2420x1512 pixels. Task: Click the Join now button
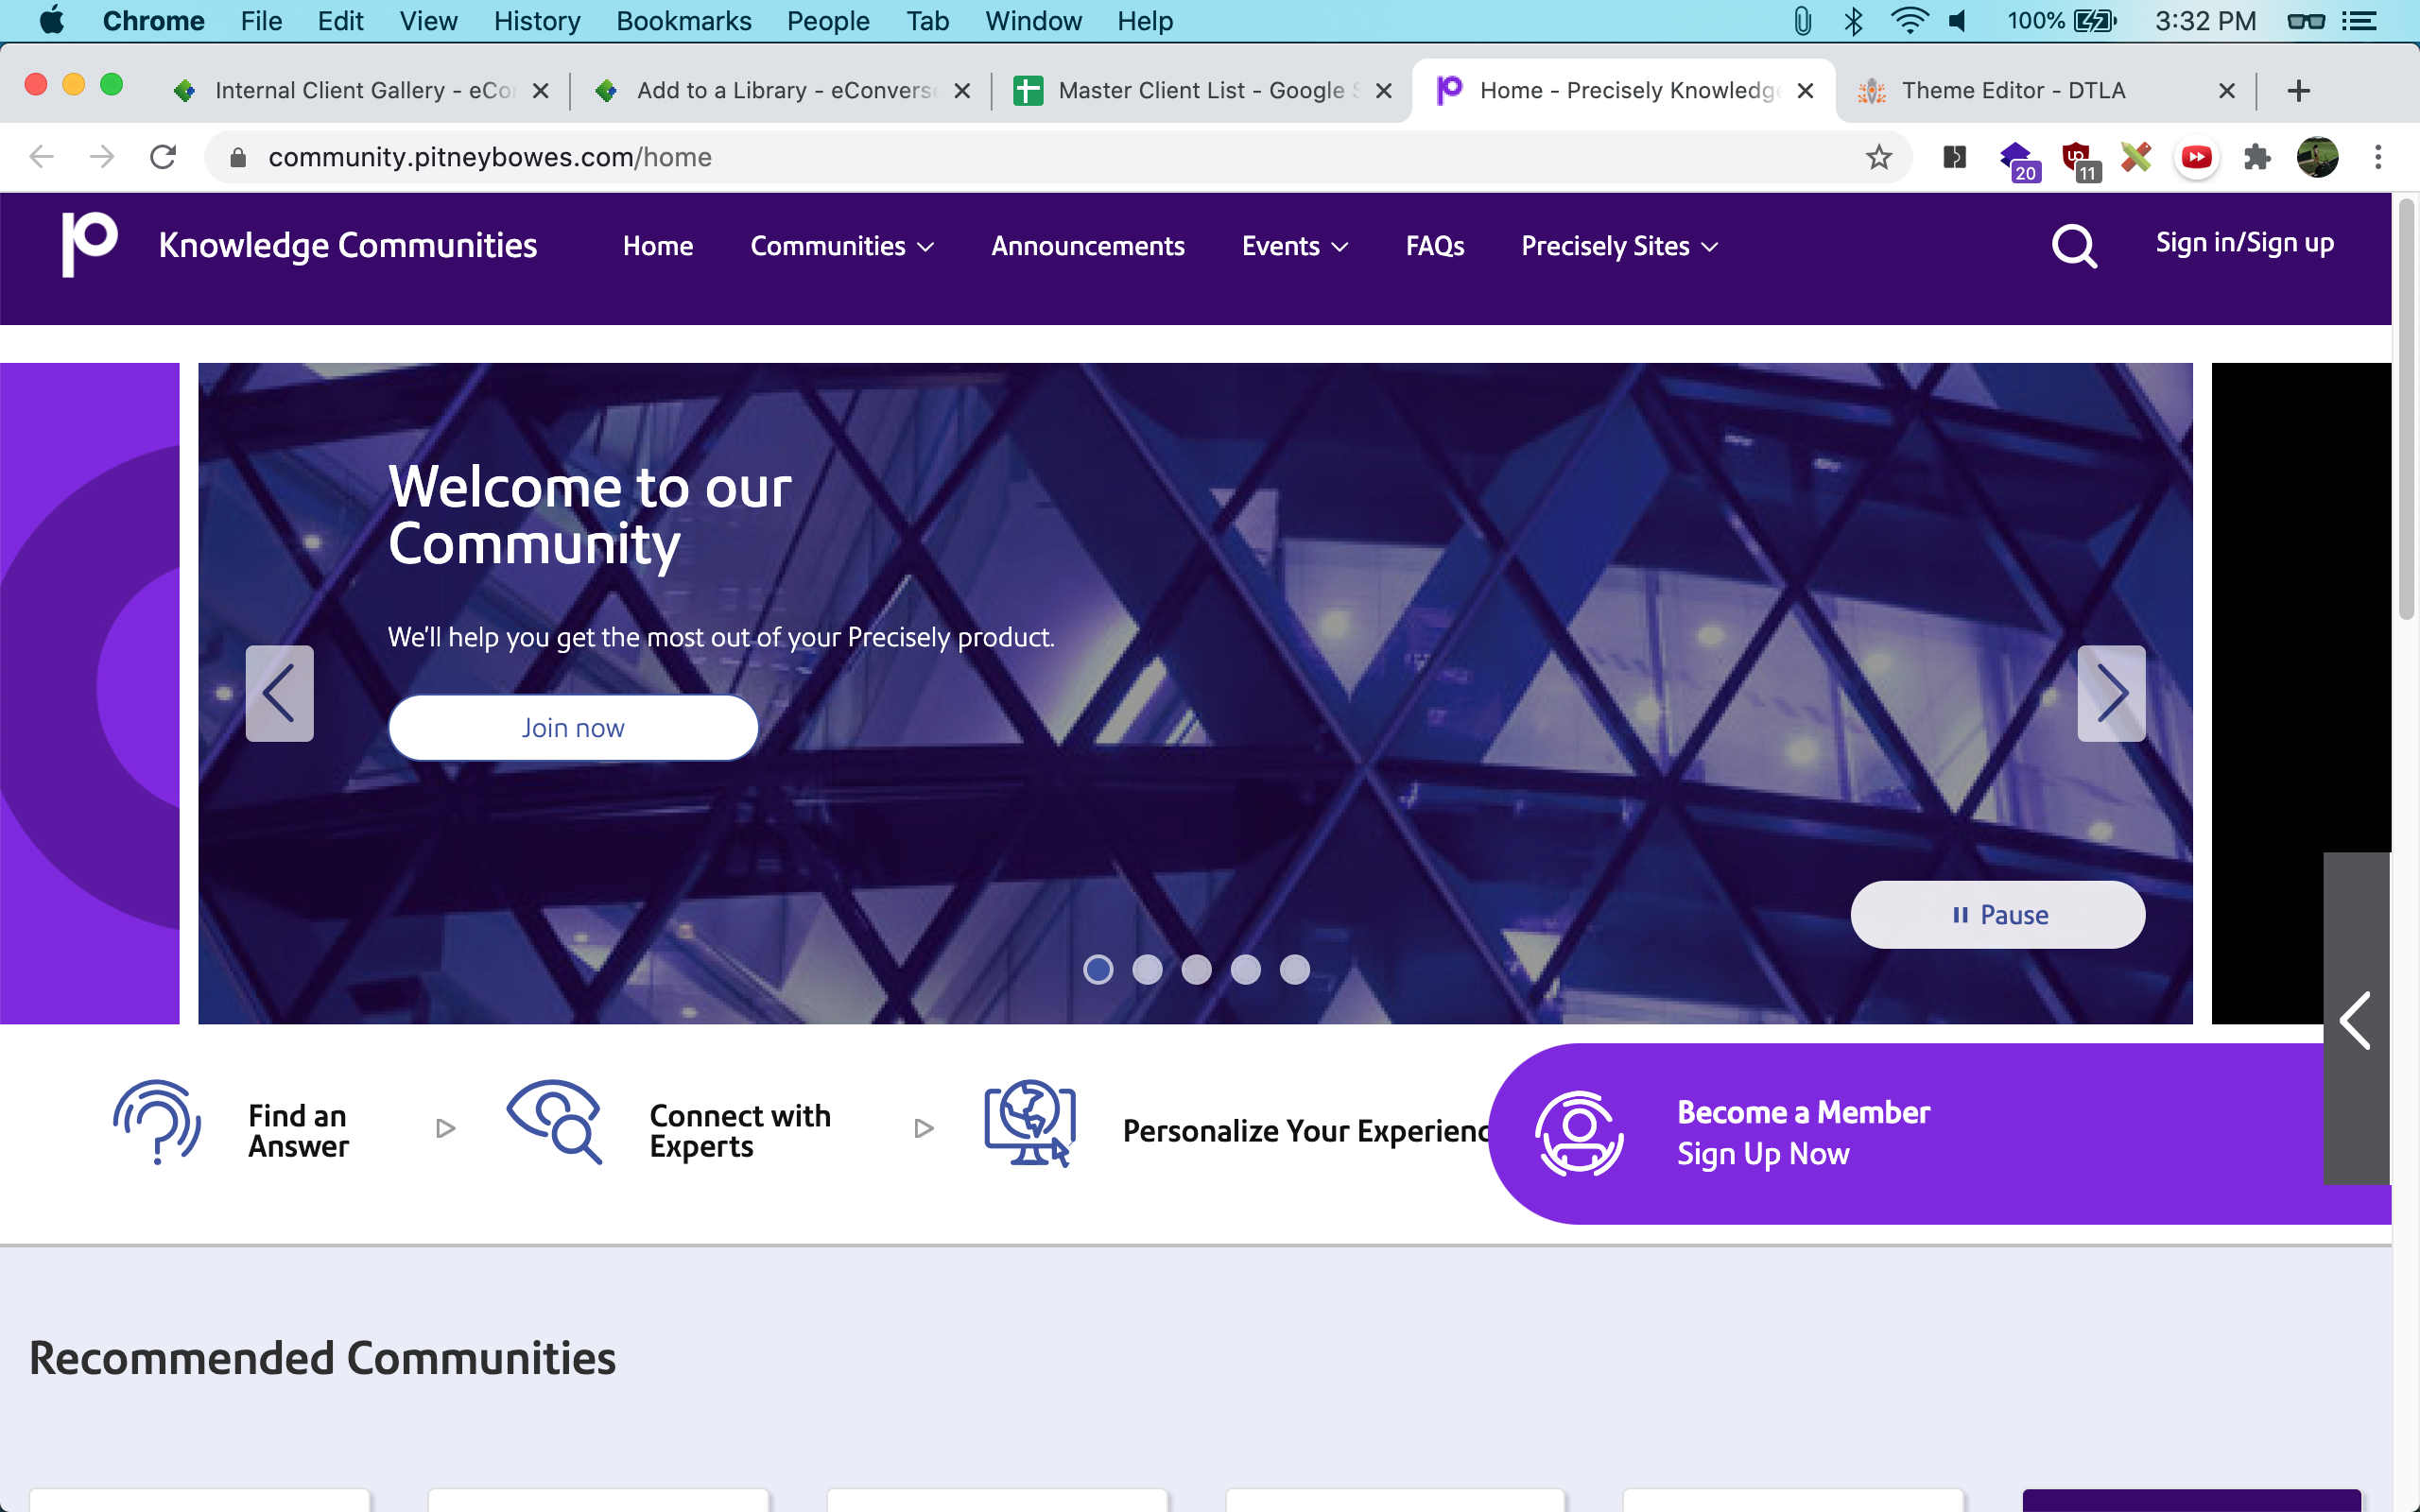[573, 728]
